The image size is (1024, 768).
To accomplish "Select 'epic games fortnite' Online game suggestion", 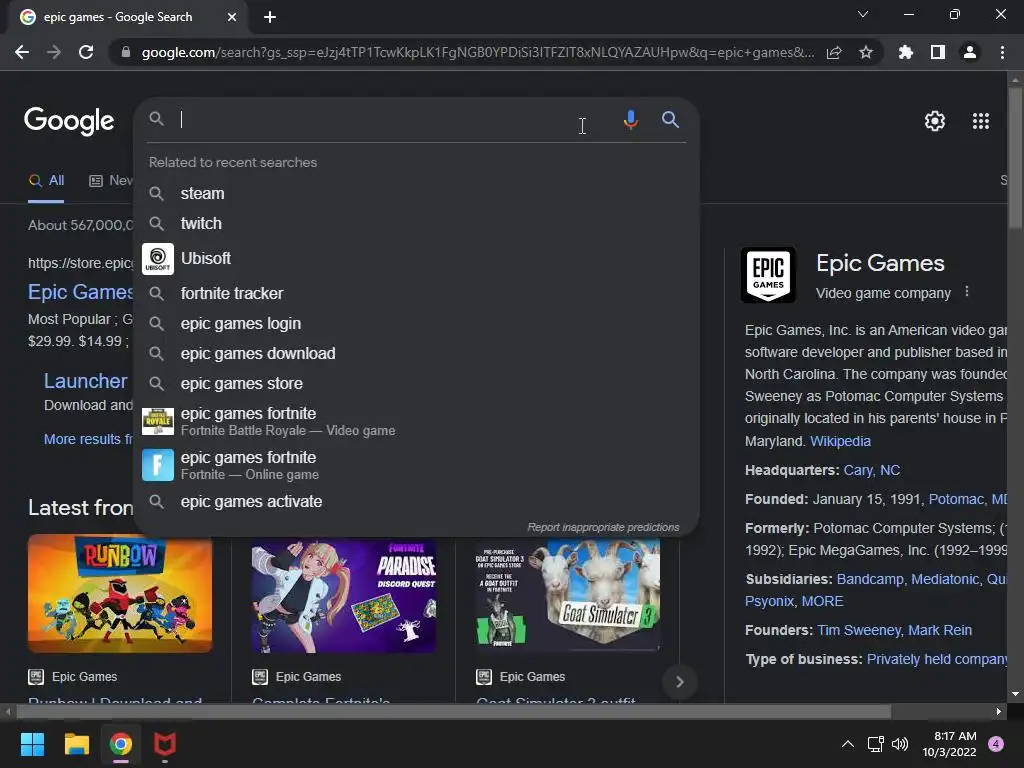I will tap(417, 465).
